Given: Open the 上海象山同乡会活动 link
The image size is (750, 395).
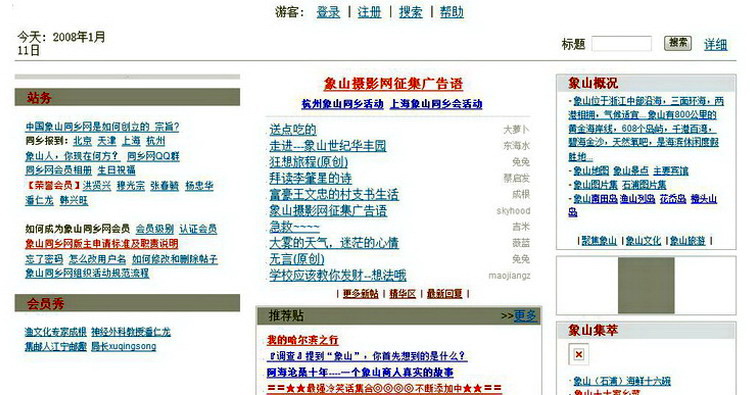Looking at the screenshot, I should [x=436, y=104].
